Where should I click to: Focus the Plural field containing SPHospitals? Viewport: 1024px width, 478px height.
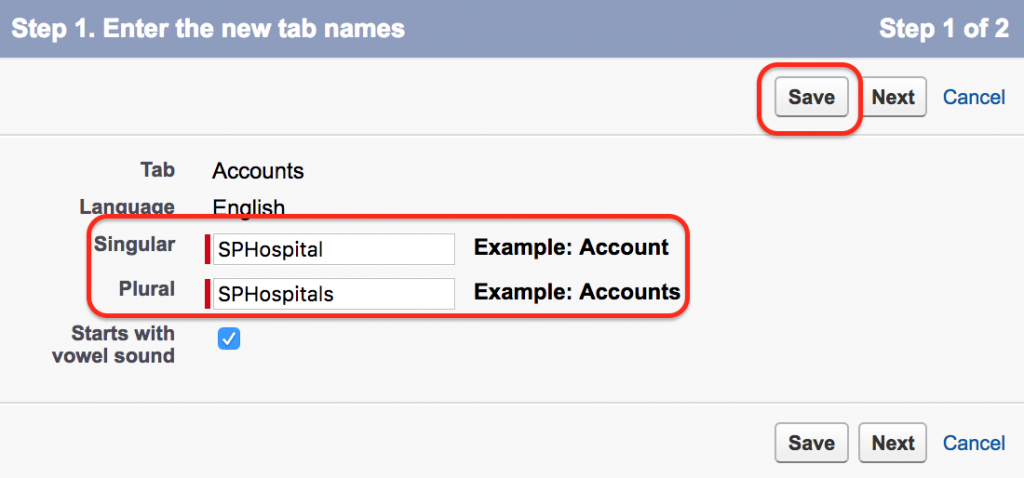point(334,294)
